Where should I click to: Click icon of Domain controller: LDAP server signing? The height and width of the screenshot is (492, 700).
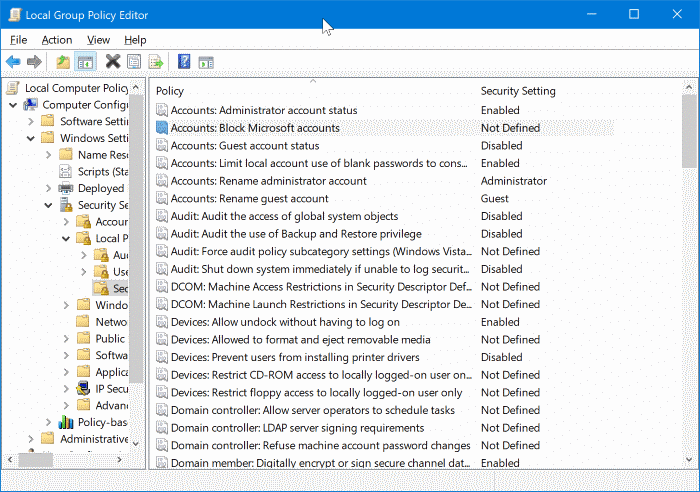pos(162,427)
